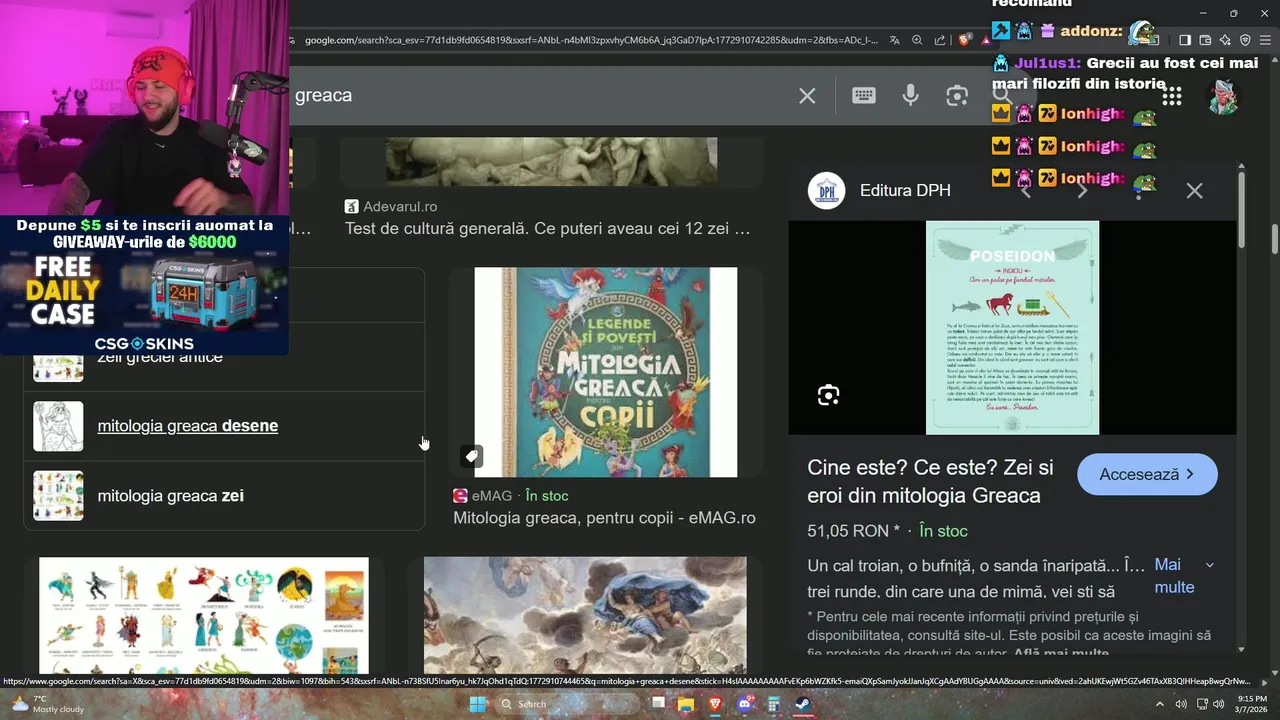1280x720 pixels.
Task: Open the Google account profile avatar
Action: coord(1223,96)
